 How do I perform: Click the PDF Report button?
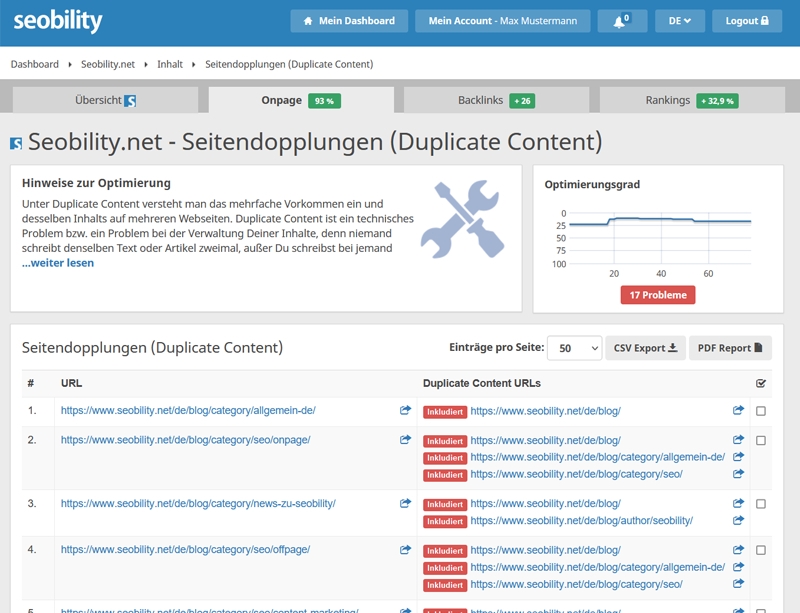730,348
